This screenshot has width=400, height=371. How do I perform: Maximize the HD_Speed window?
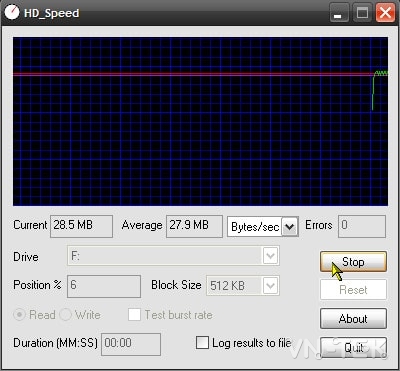pos(362,13)
